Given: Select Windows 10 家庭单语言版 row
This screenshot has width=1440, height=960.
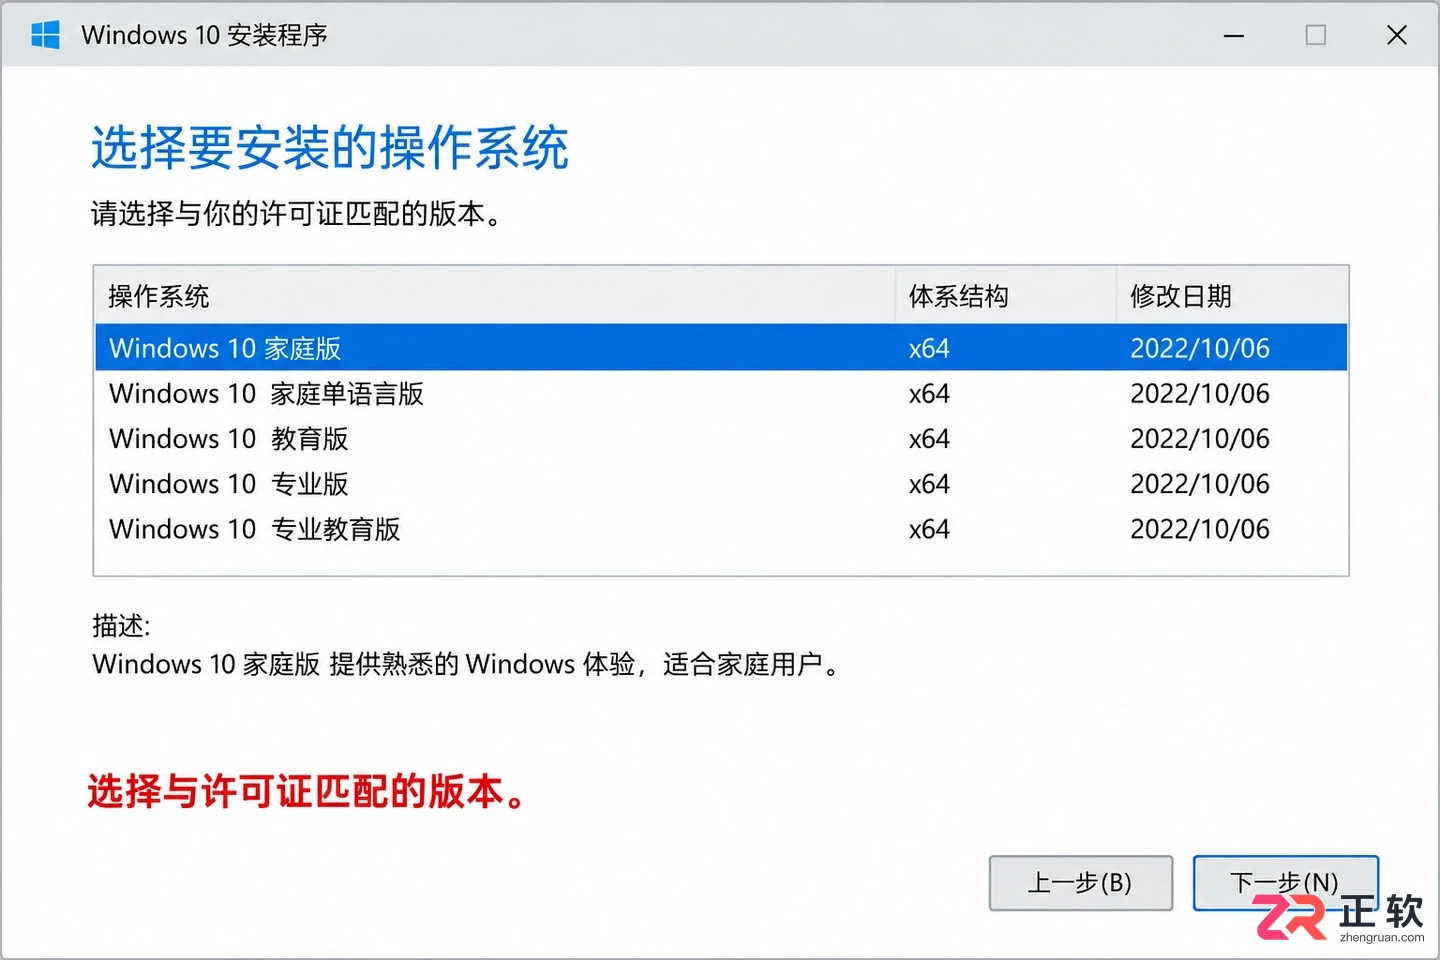Looking at the screenshot, I should 721,393.
